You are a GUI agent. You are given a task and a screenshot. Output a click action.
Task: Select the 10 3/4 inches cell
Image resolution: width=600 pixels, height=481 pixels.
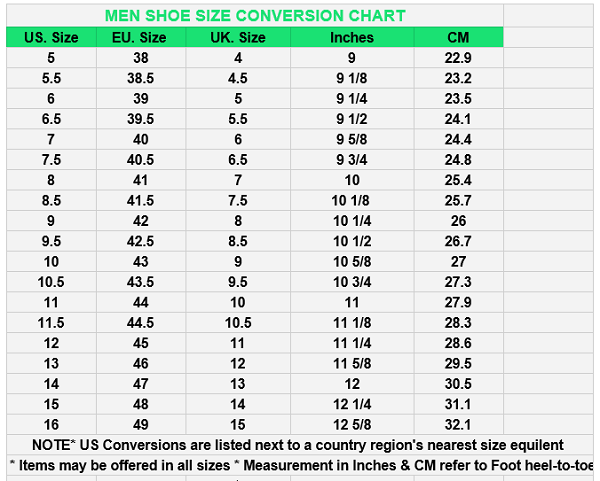click(x=352, y=282)
